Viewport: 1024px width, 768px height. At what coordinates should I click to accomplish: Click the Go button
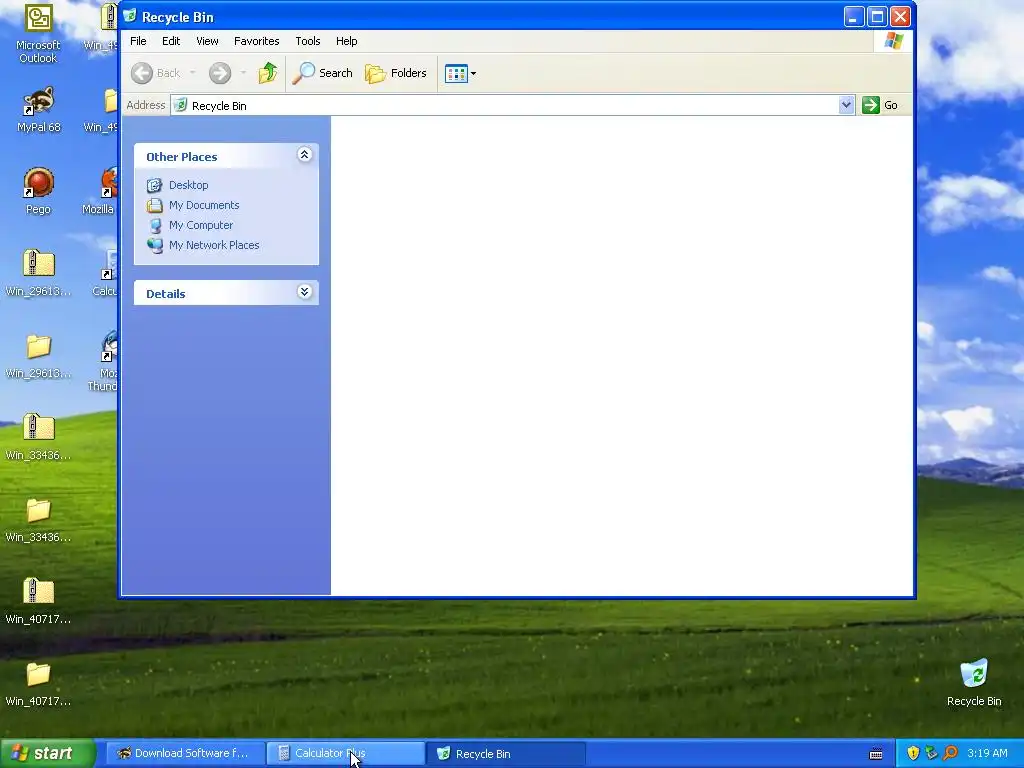click(880, 105)
